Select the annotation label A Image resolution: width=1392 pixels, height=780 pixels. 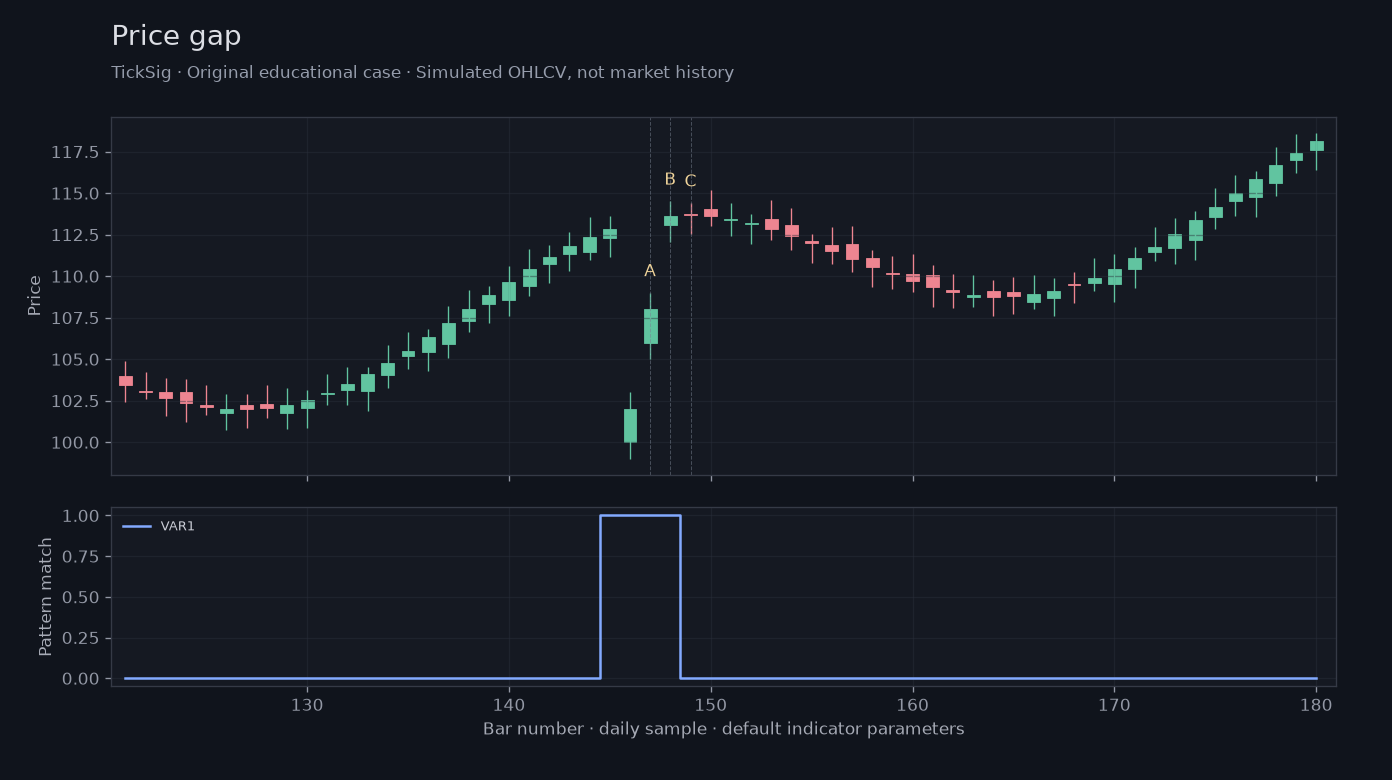pos(650,271)
